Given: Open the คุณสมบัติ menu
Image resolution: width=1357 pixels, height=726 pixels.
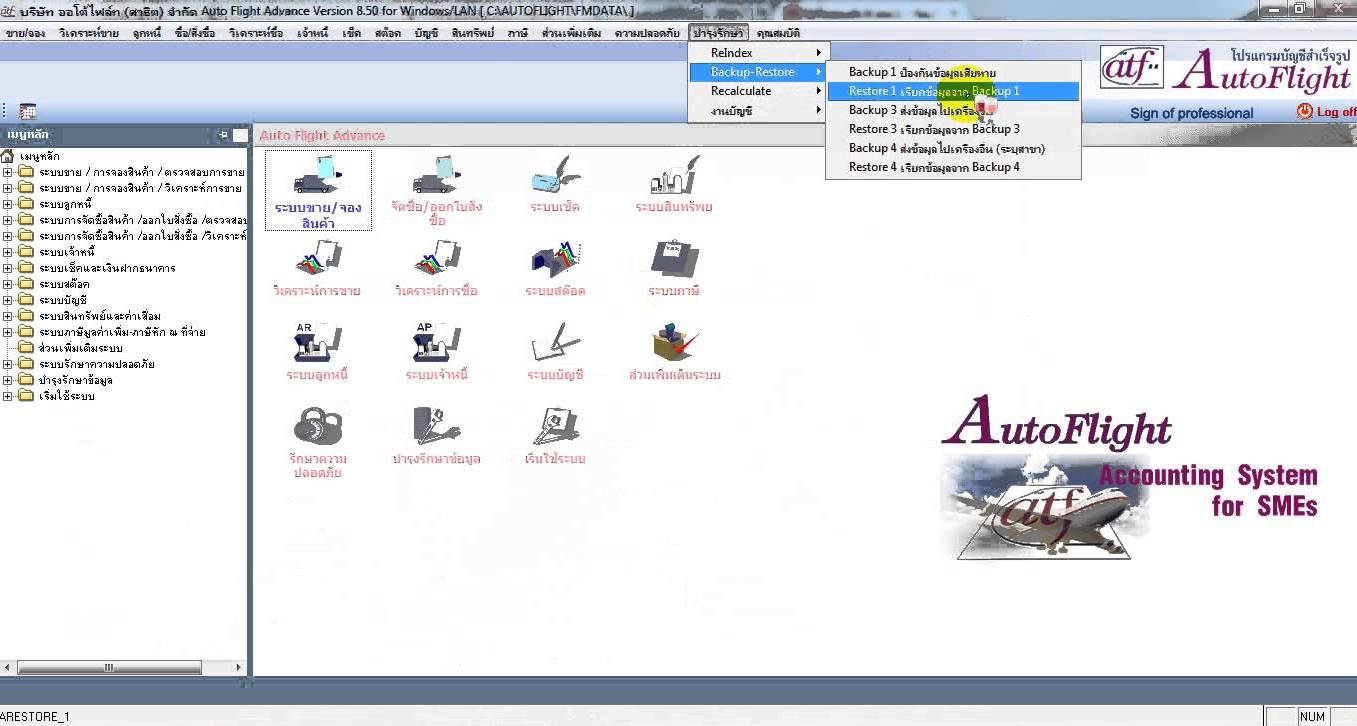Looking at the screenshot, I should [x=779, y=33].
